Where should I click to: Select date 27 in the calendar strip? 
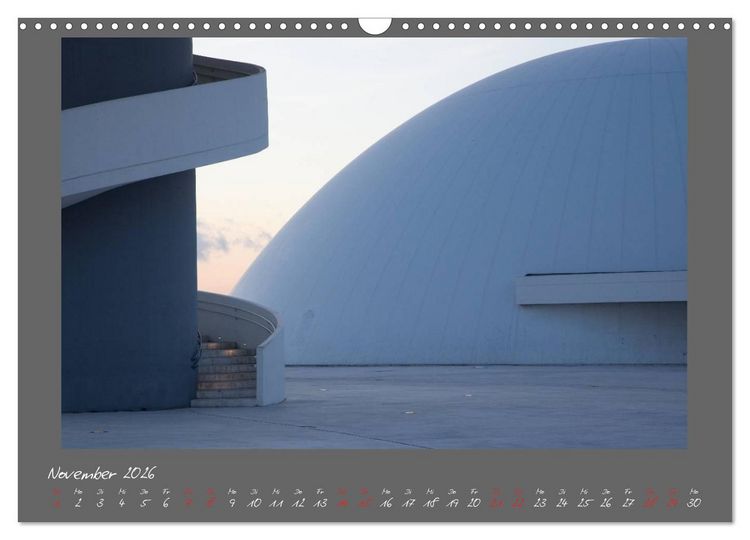(628, 503)
